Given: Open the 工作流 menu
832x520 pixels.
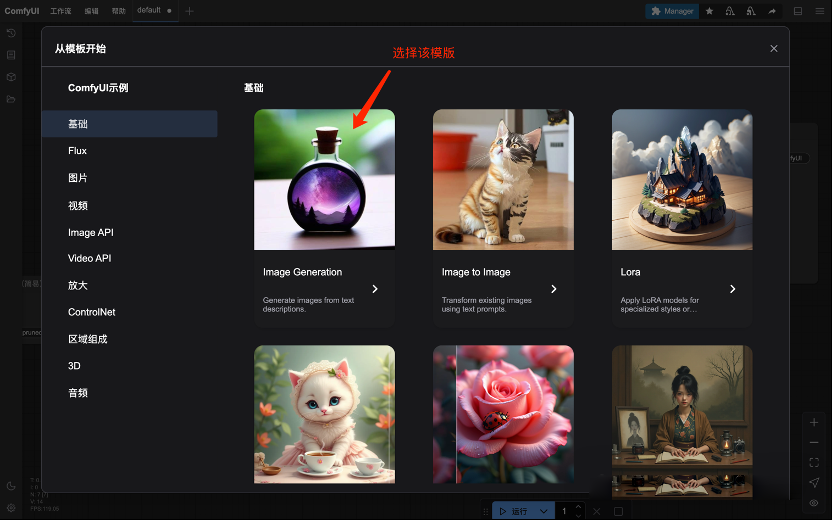Looking at the screenshot, I should coord(60,11).
